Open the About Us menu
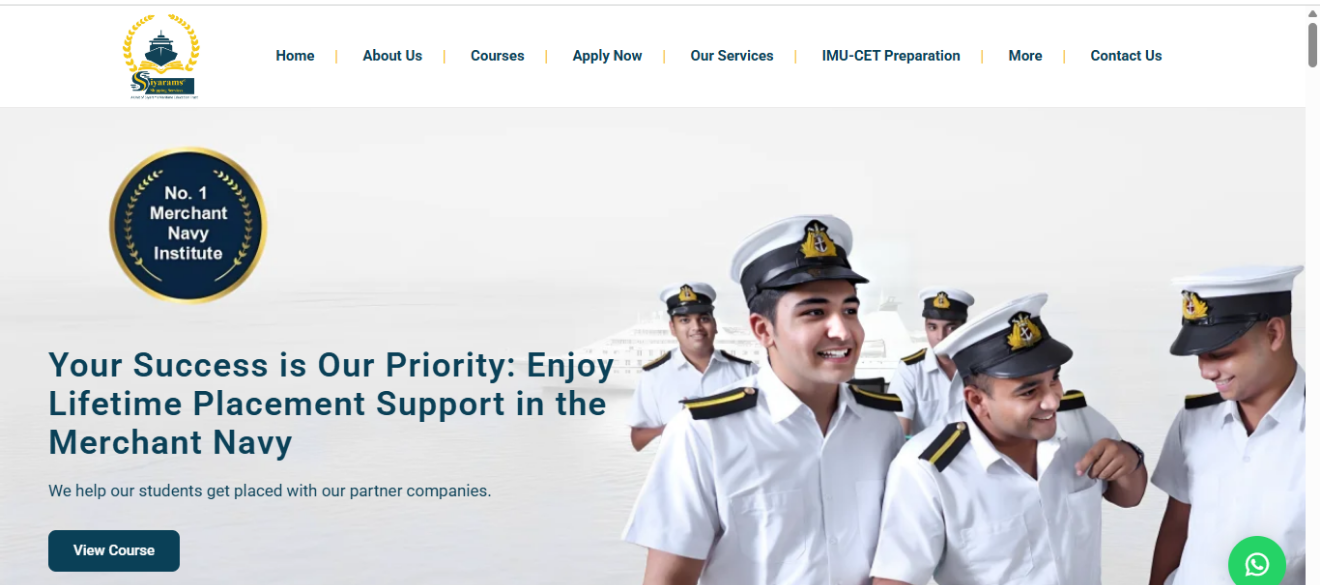The width and height of the screenshot is (1320, 585). coord(392,56)
